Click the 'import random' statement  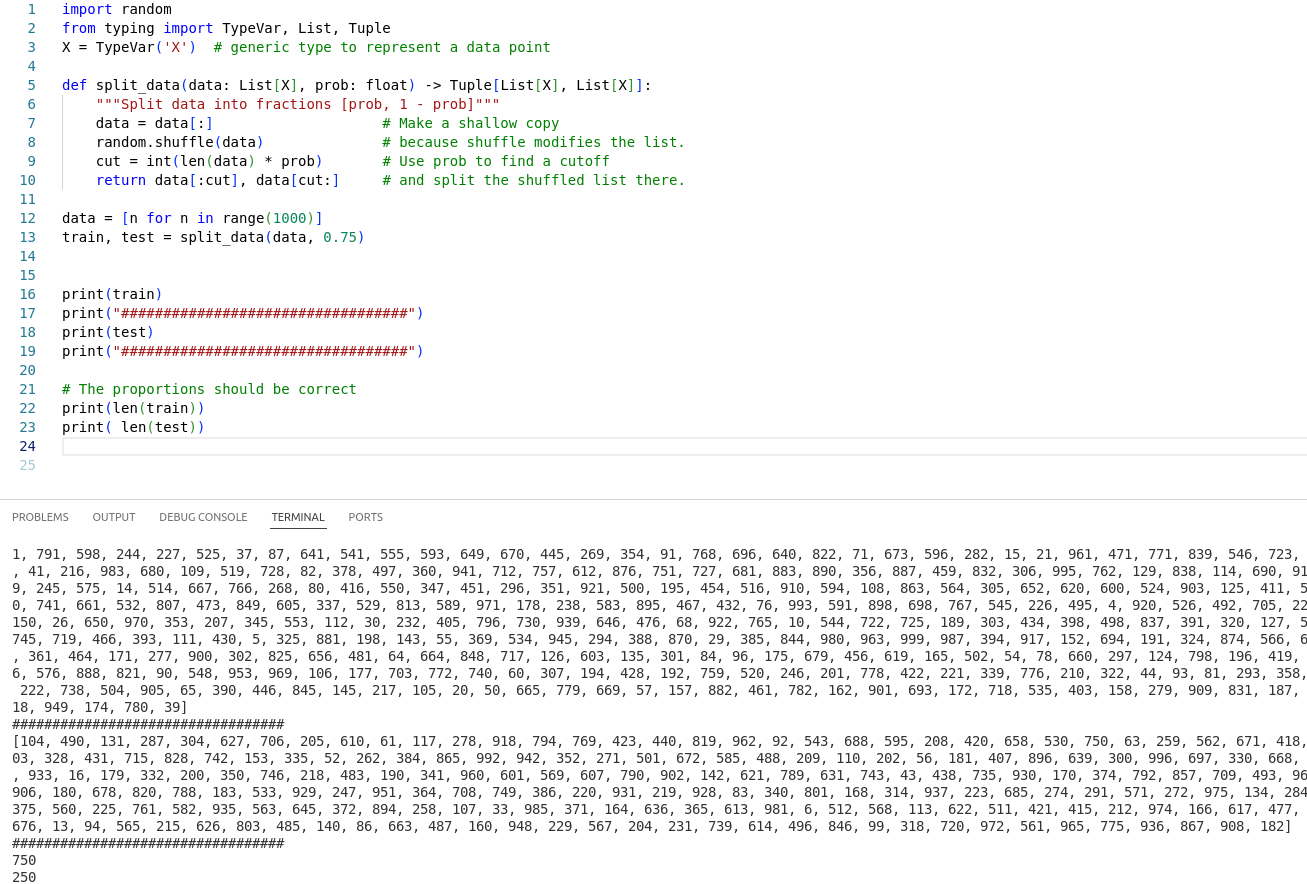pyautogui.click(x=116, y=9)
